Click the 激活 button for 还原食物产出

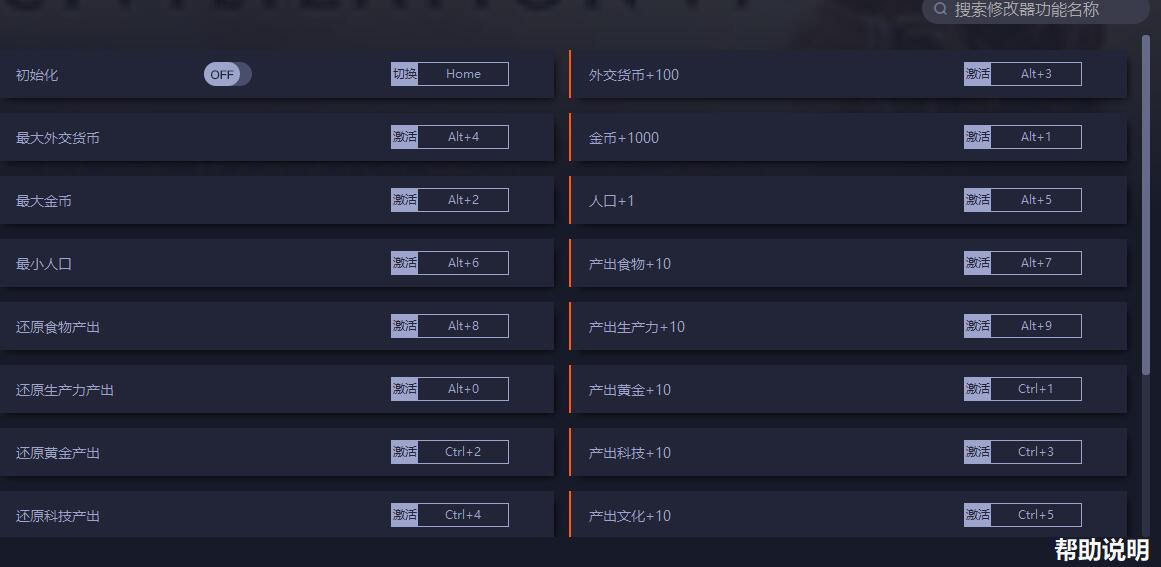404,326
